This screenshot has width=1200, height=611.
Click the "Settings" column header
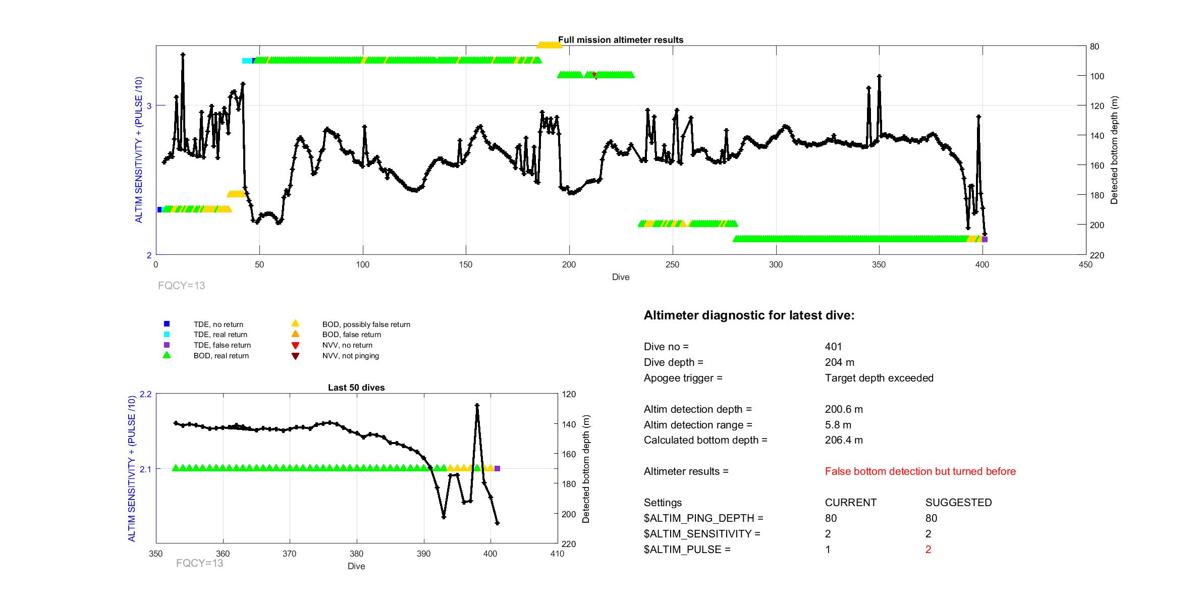(663, 502)
